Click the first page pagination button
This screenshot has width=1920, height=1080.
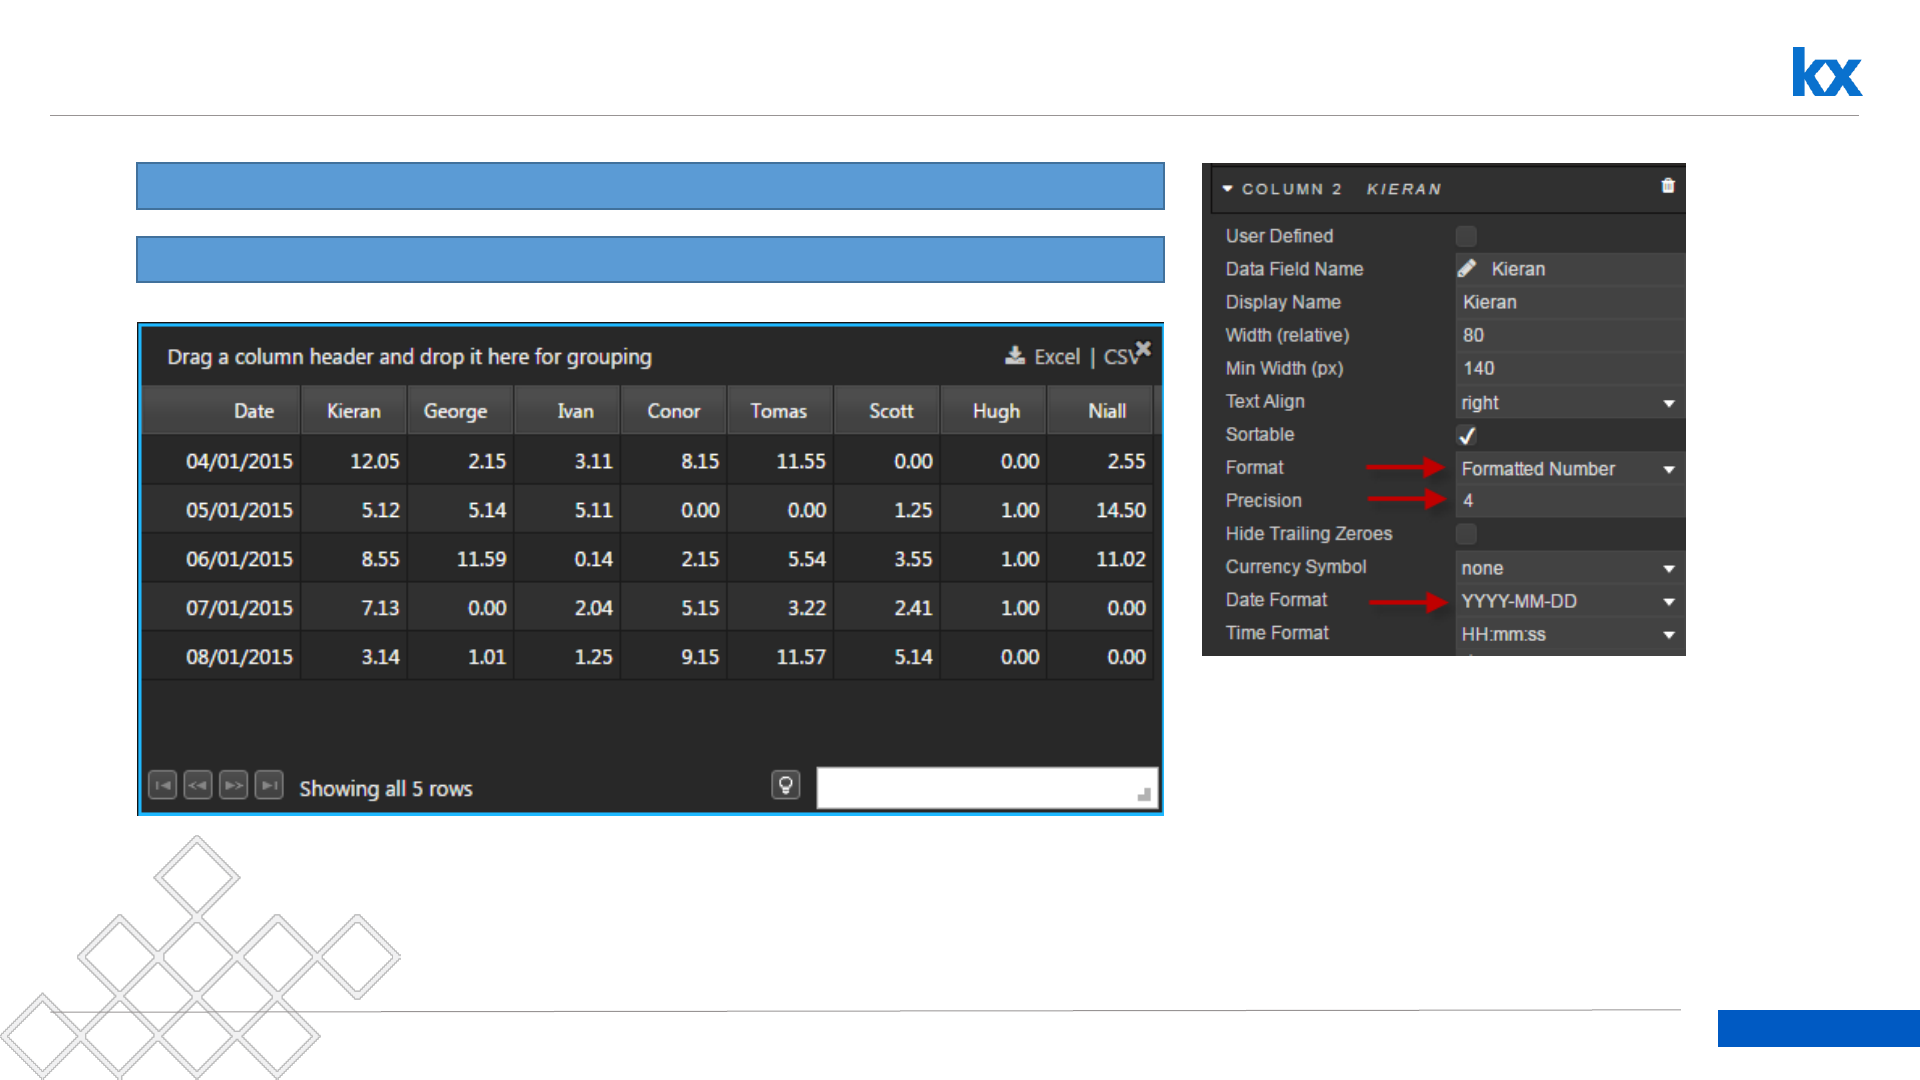pos(162,786)
